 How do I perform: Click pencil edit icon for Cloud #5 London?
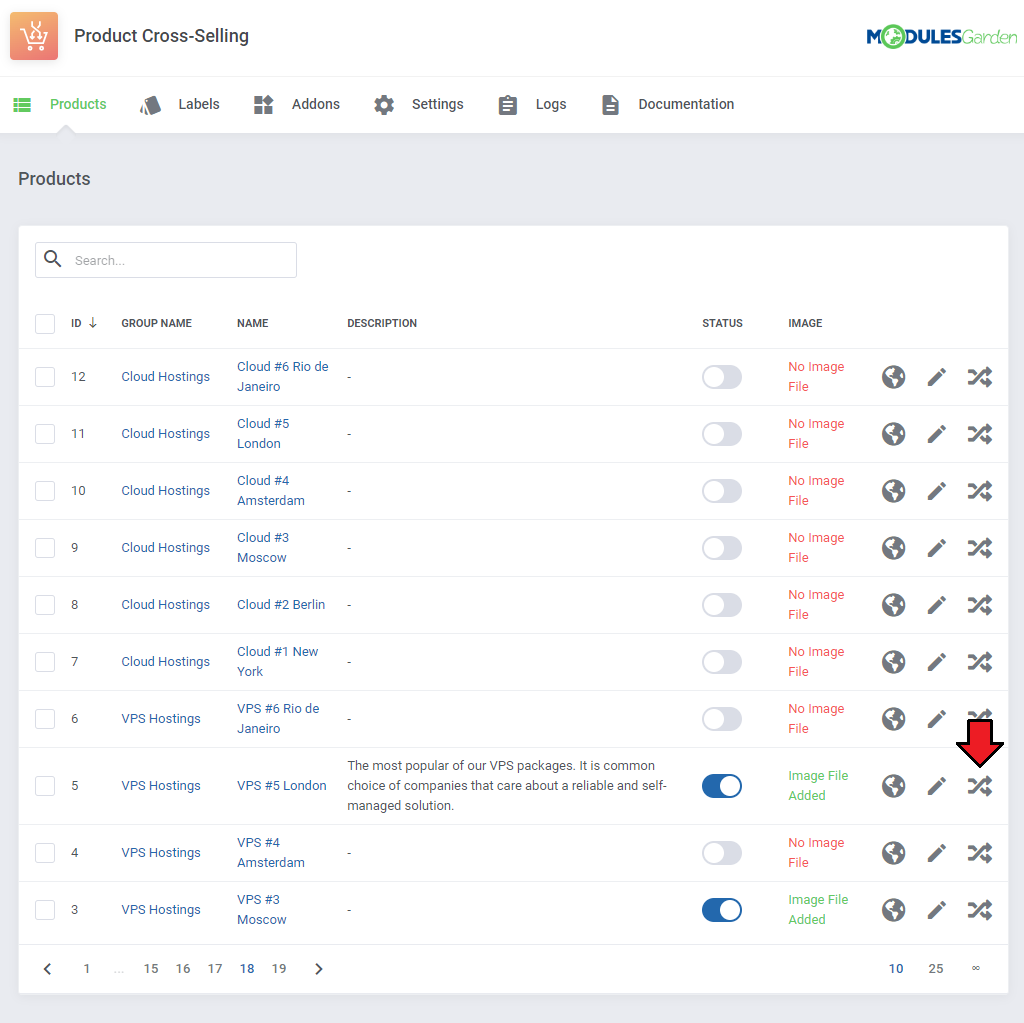pyautogui.click(x=936, y=434)
